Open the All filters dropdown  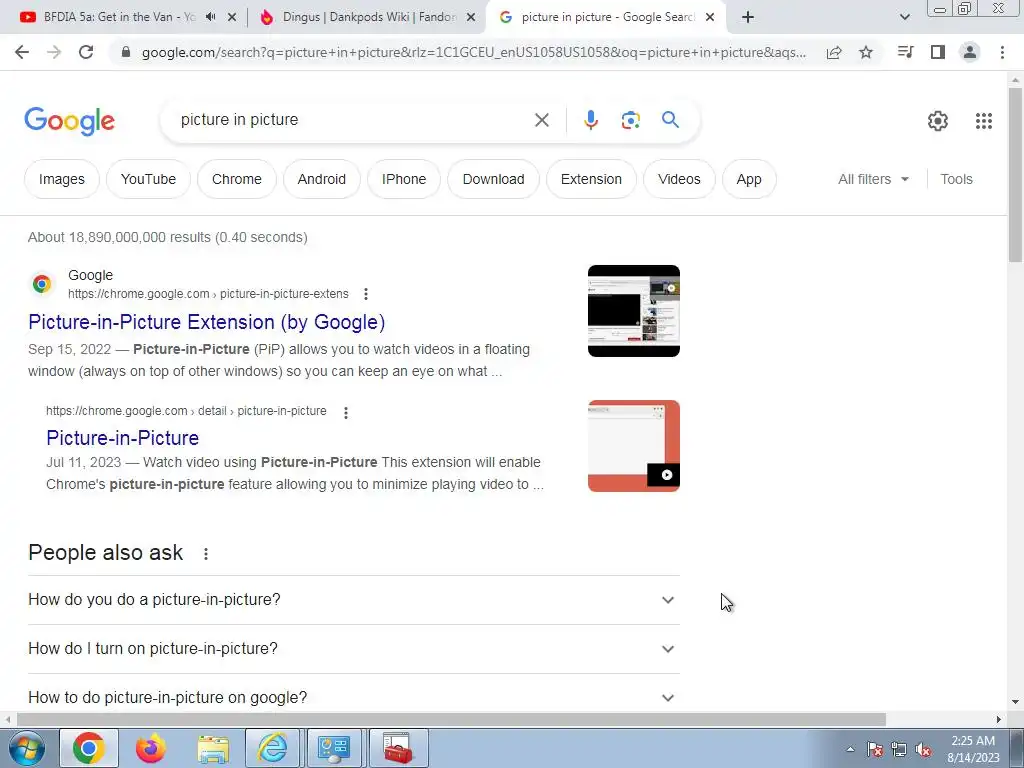point(873,179)
